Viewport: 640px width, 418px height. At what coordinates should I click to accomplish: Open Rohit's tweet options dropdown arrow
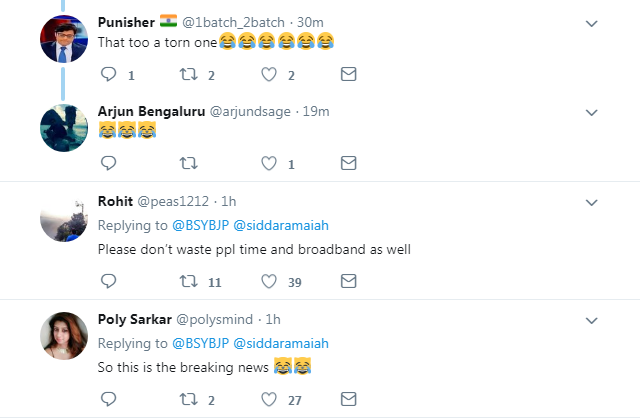[x=591, y=202]
